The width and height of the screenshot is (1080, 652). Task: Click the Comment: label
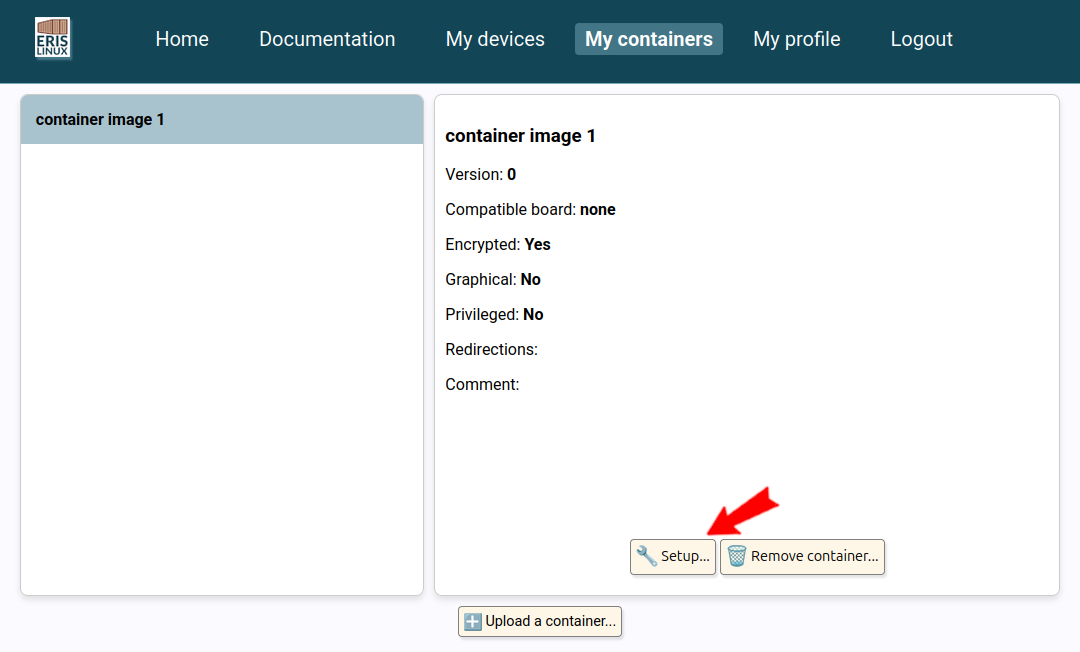[x=482, y=385]
